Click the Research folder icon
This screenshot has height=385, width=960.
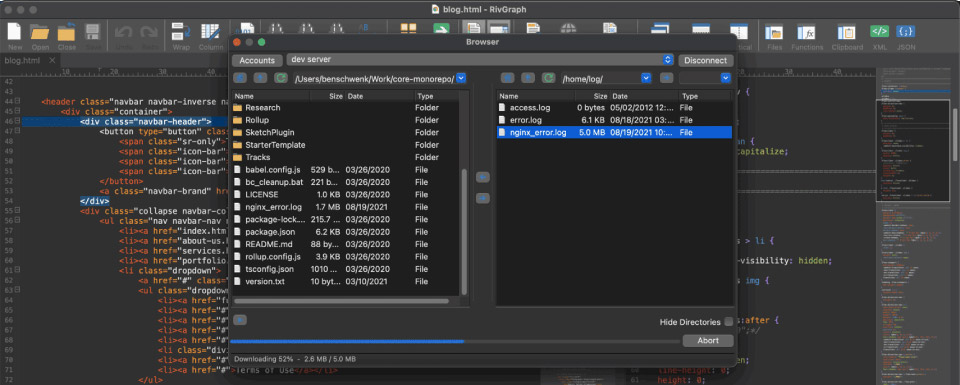238,108
